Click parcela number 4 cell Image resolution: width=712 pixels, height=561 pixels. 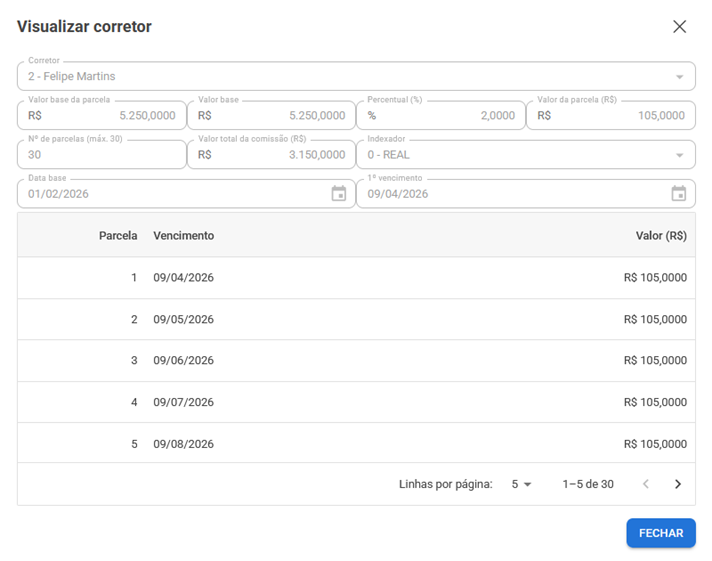(134, 402)
